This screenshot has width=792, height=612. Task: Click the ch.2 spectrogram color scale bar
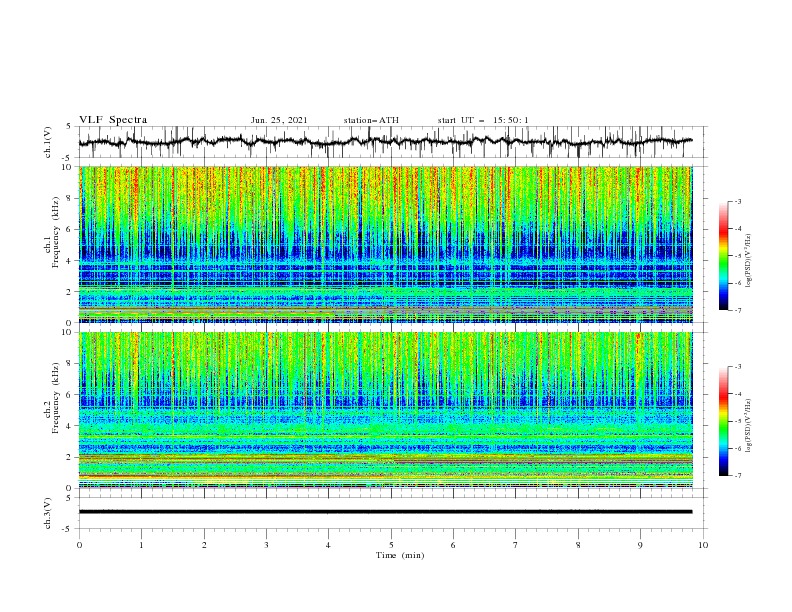click(x=723, y=421)
